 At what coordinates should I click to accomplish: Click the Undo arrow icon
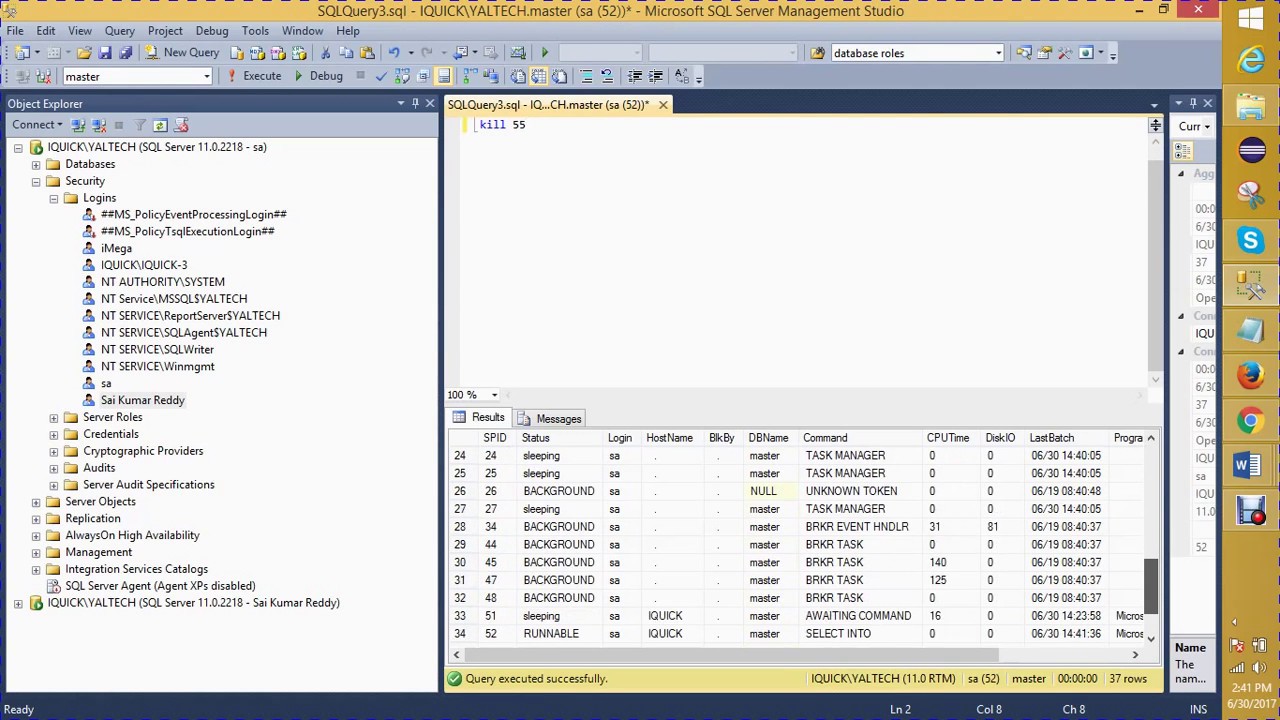(x=393, y=53)
